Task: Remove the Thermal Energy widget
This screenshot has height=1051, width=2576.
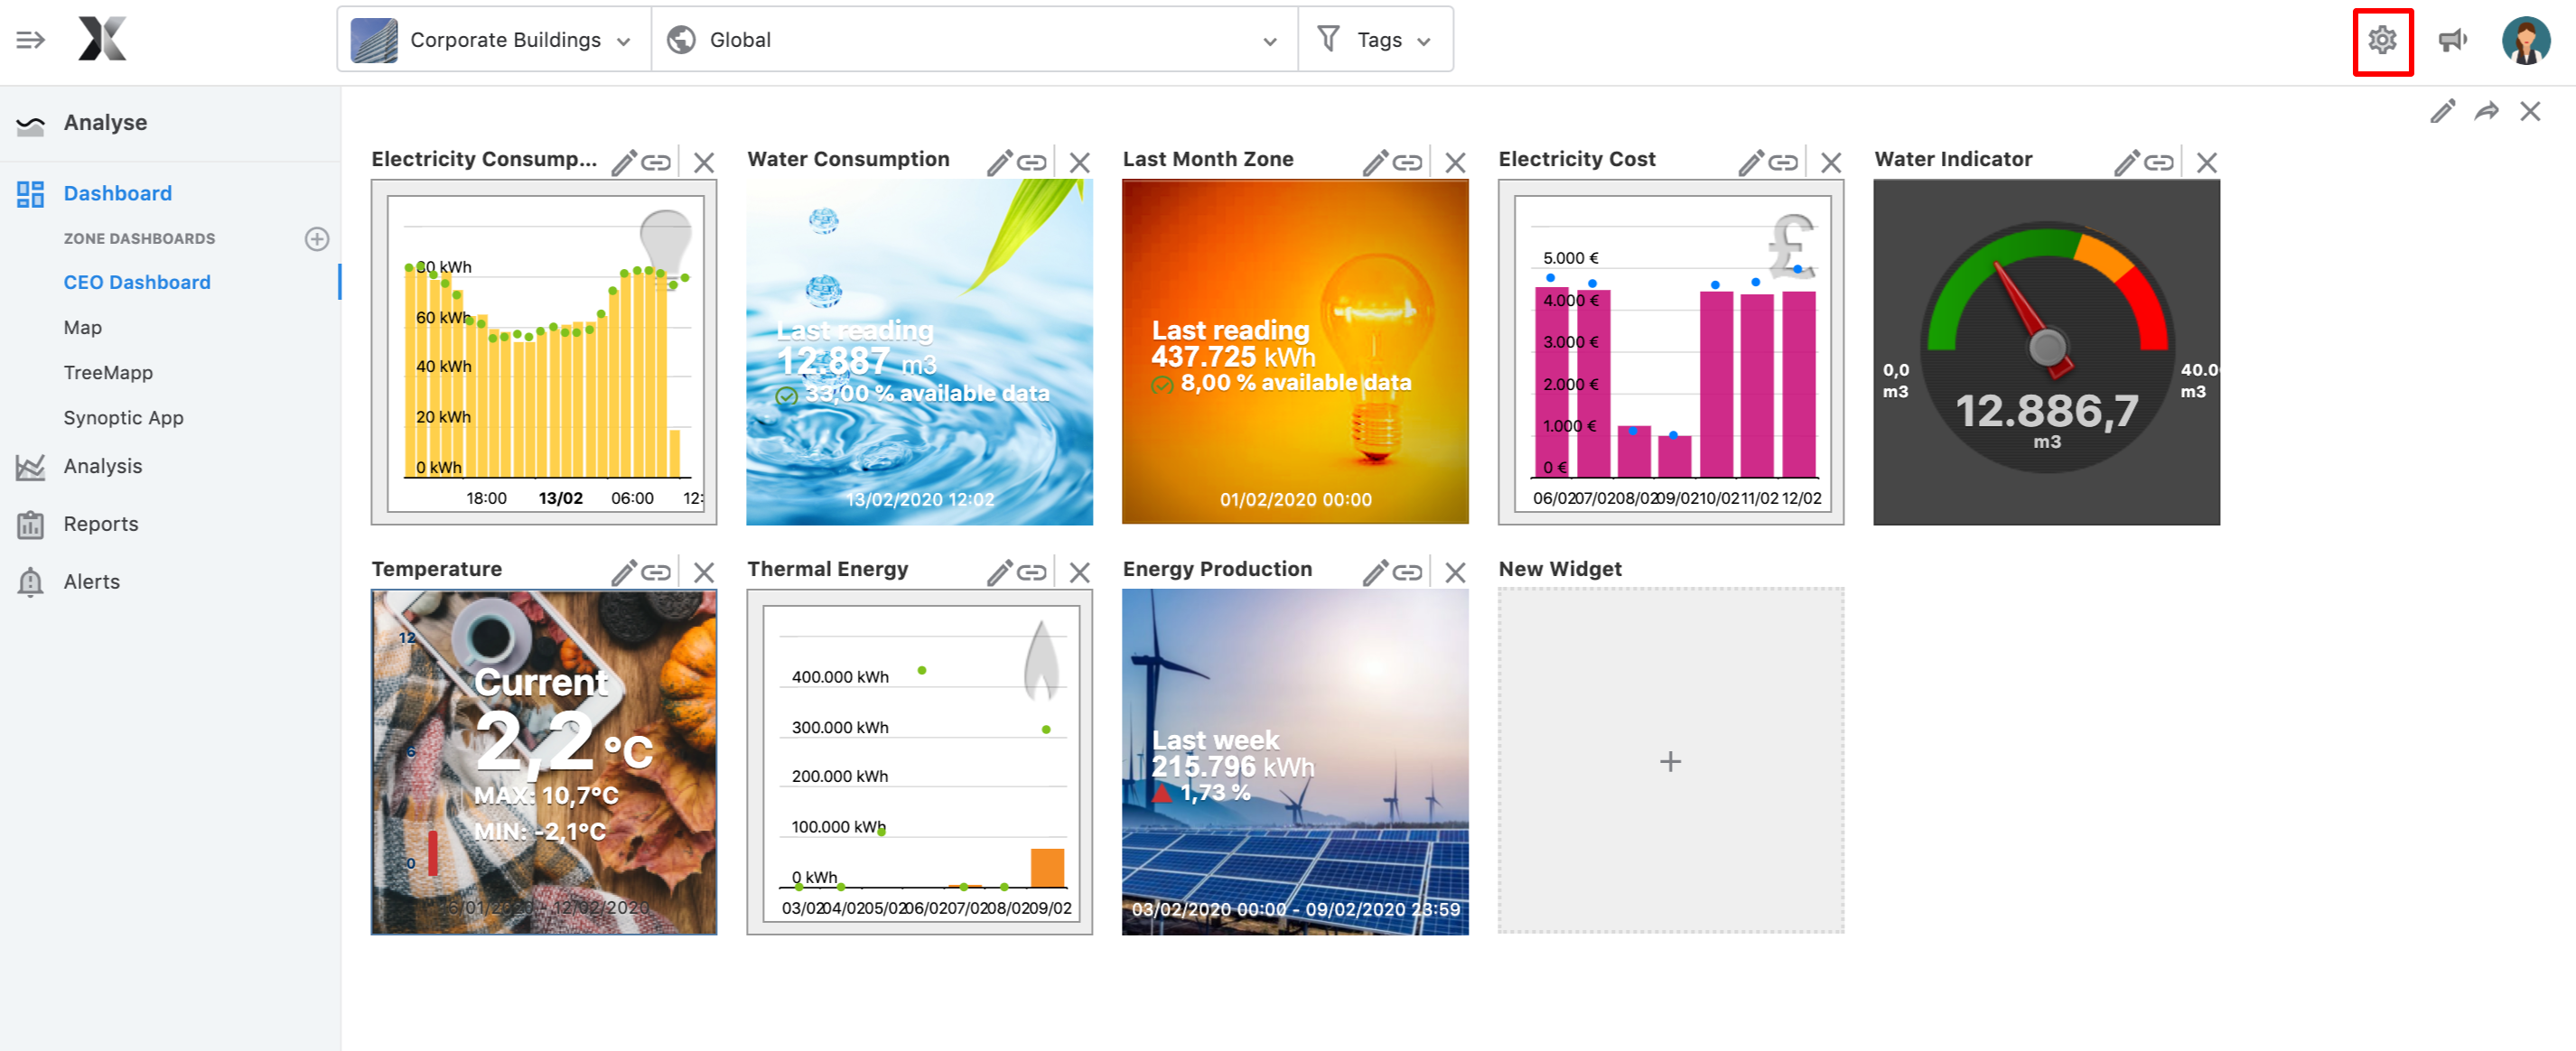Action: [1080, 572]
